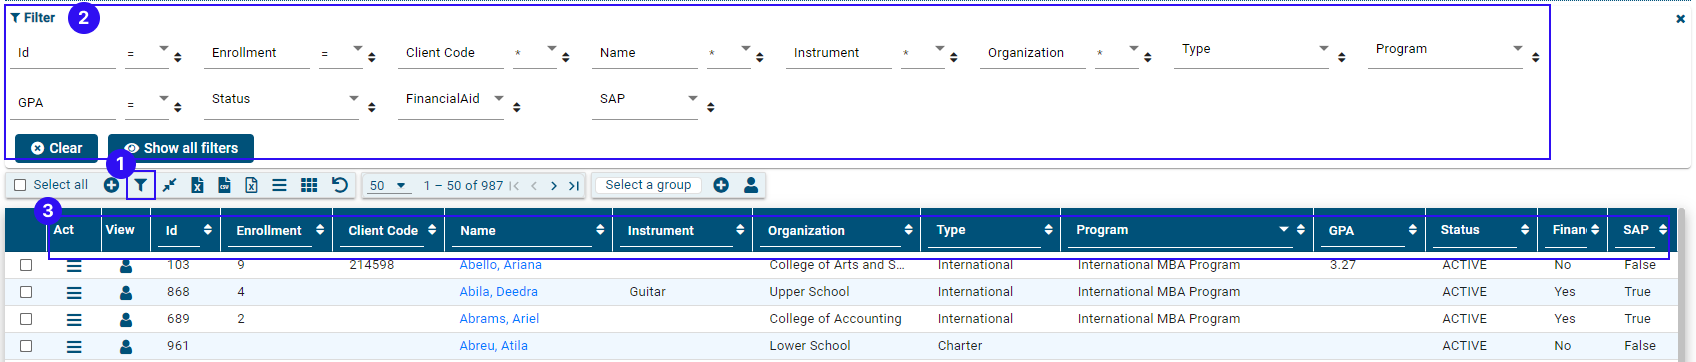Viewport: 1696px width, 362px height.
Task: Open action menu for Abreu, Atila row
Action: tap(74, 347)
